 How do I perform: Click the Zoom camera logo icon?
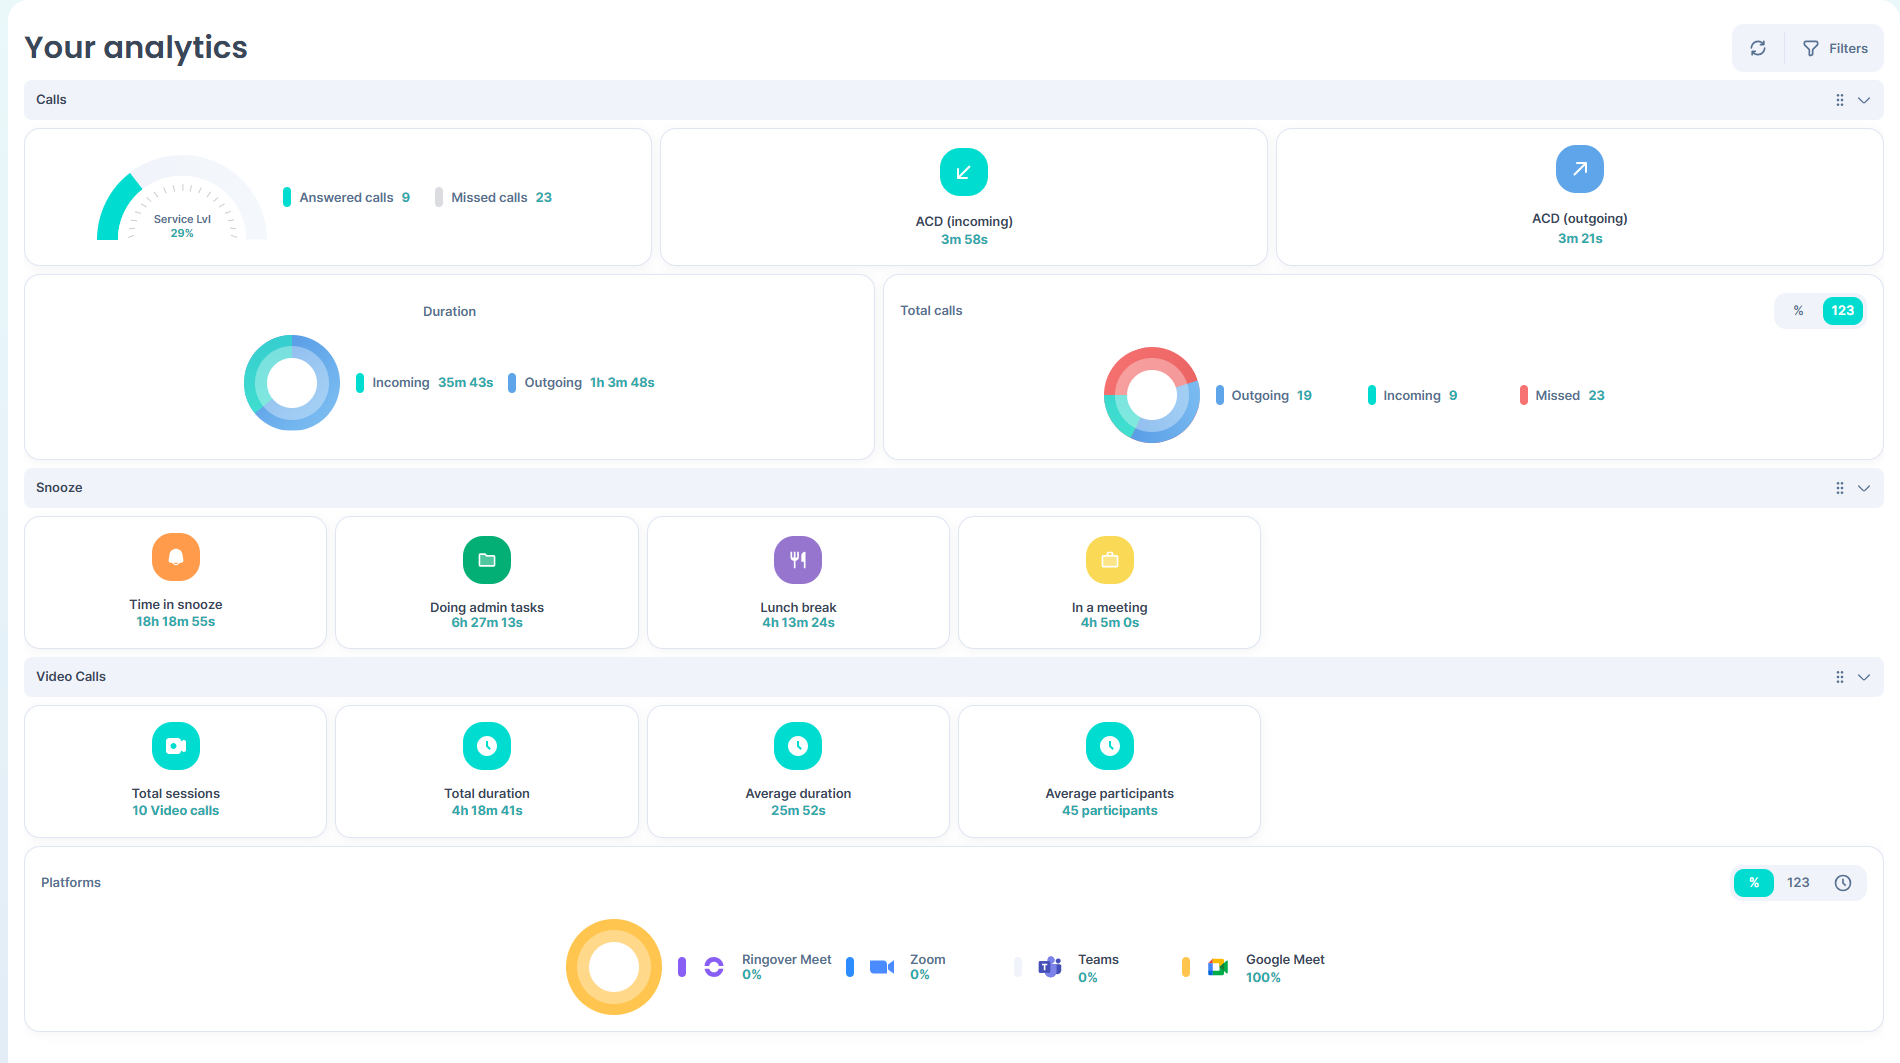[x=882, y=967]
